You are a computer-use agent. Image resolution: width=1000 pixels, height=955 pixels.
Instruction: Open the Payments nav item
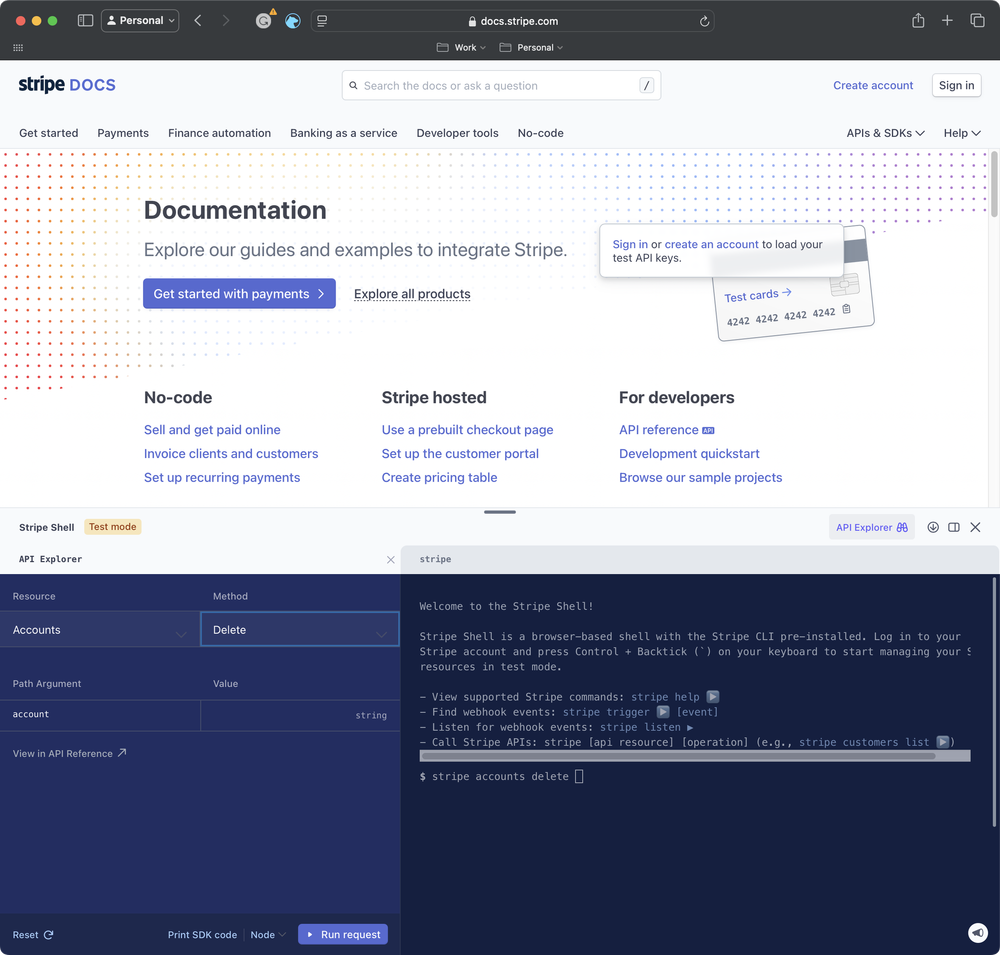click(123, 133)
